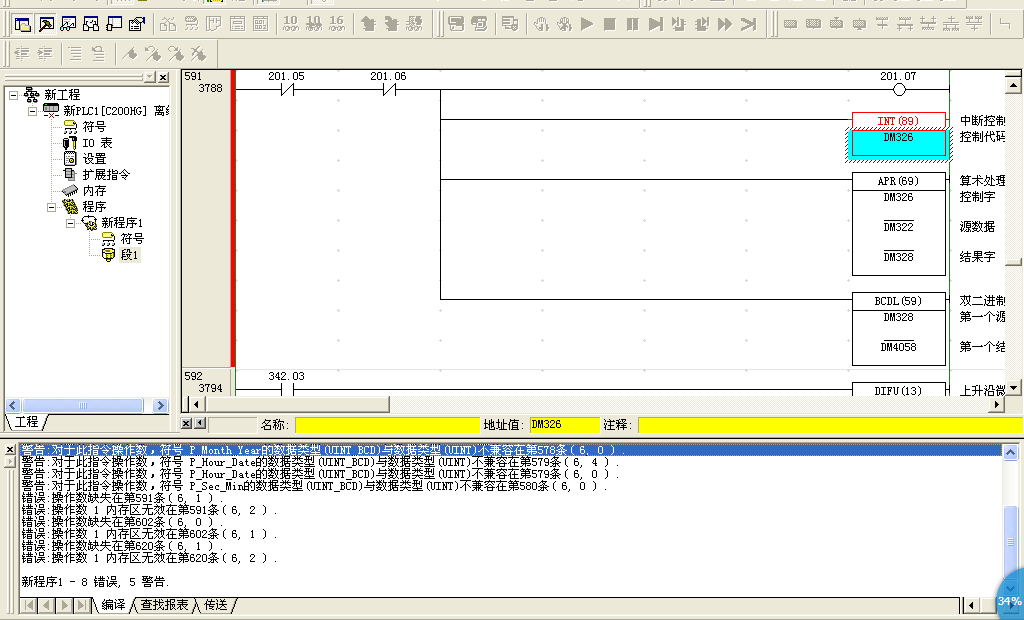Select 段1 section in project tree
The image size is (1024, 620).
(129, 255)
